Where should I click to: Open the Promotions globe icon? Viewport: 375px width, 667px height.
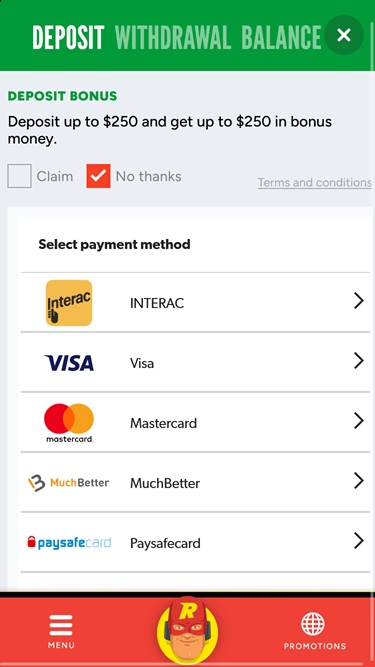tap(313, 624)
